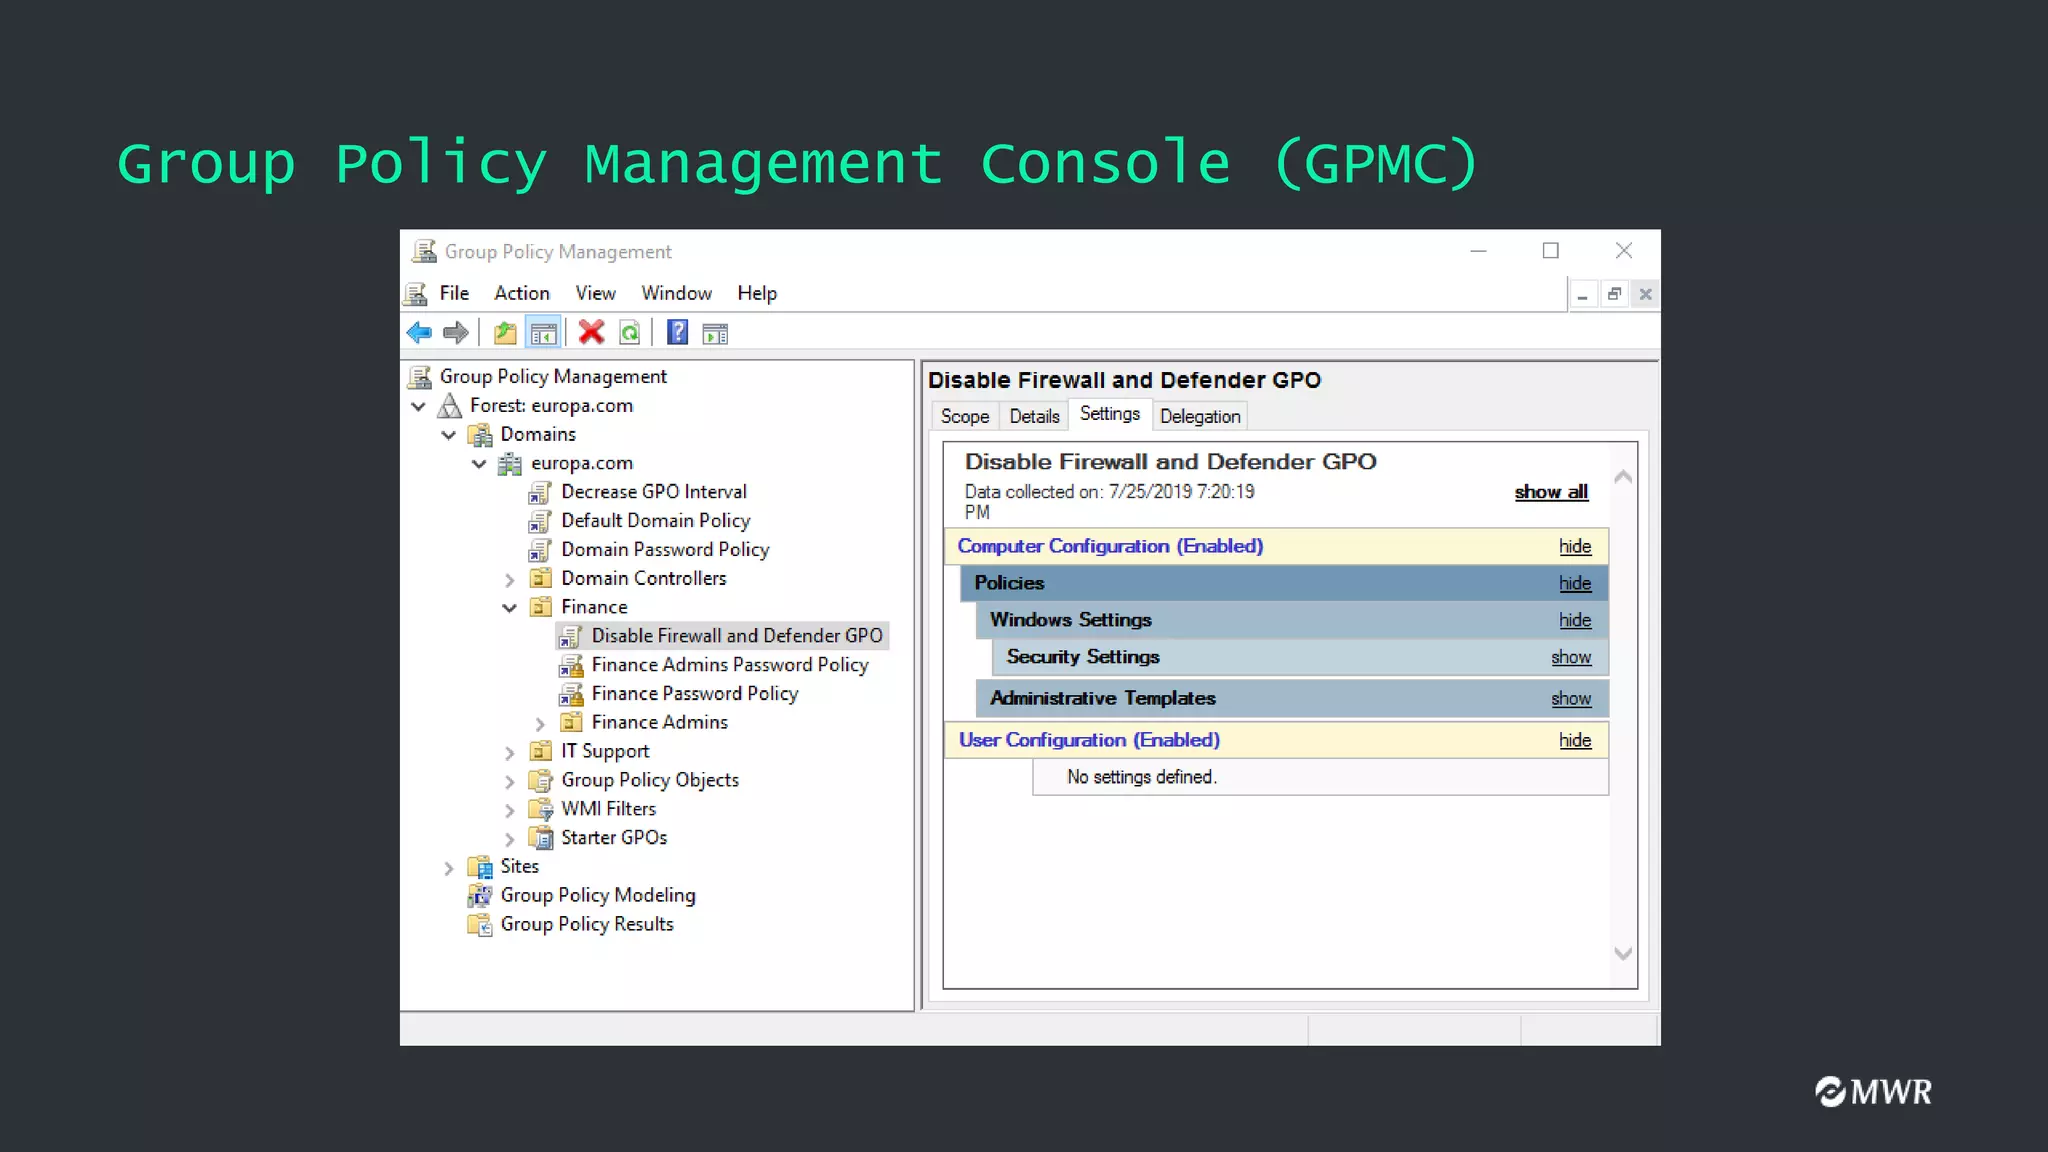Click the Group Policy Results icon
The image size is (2048, 1152).
point(480,925)
